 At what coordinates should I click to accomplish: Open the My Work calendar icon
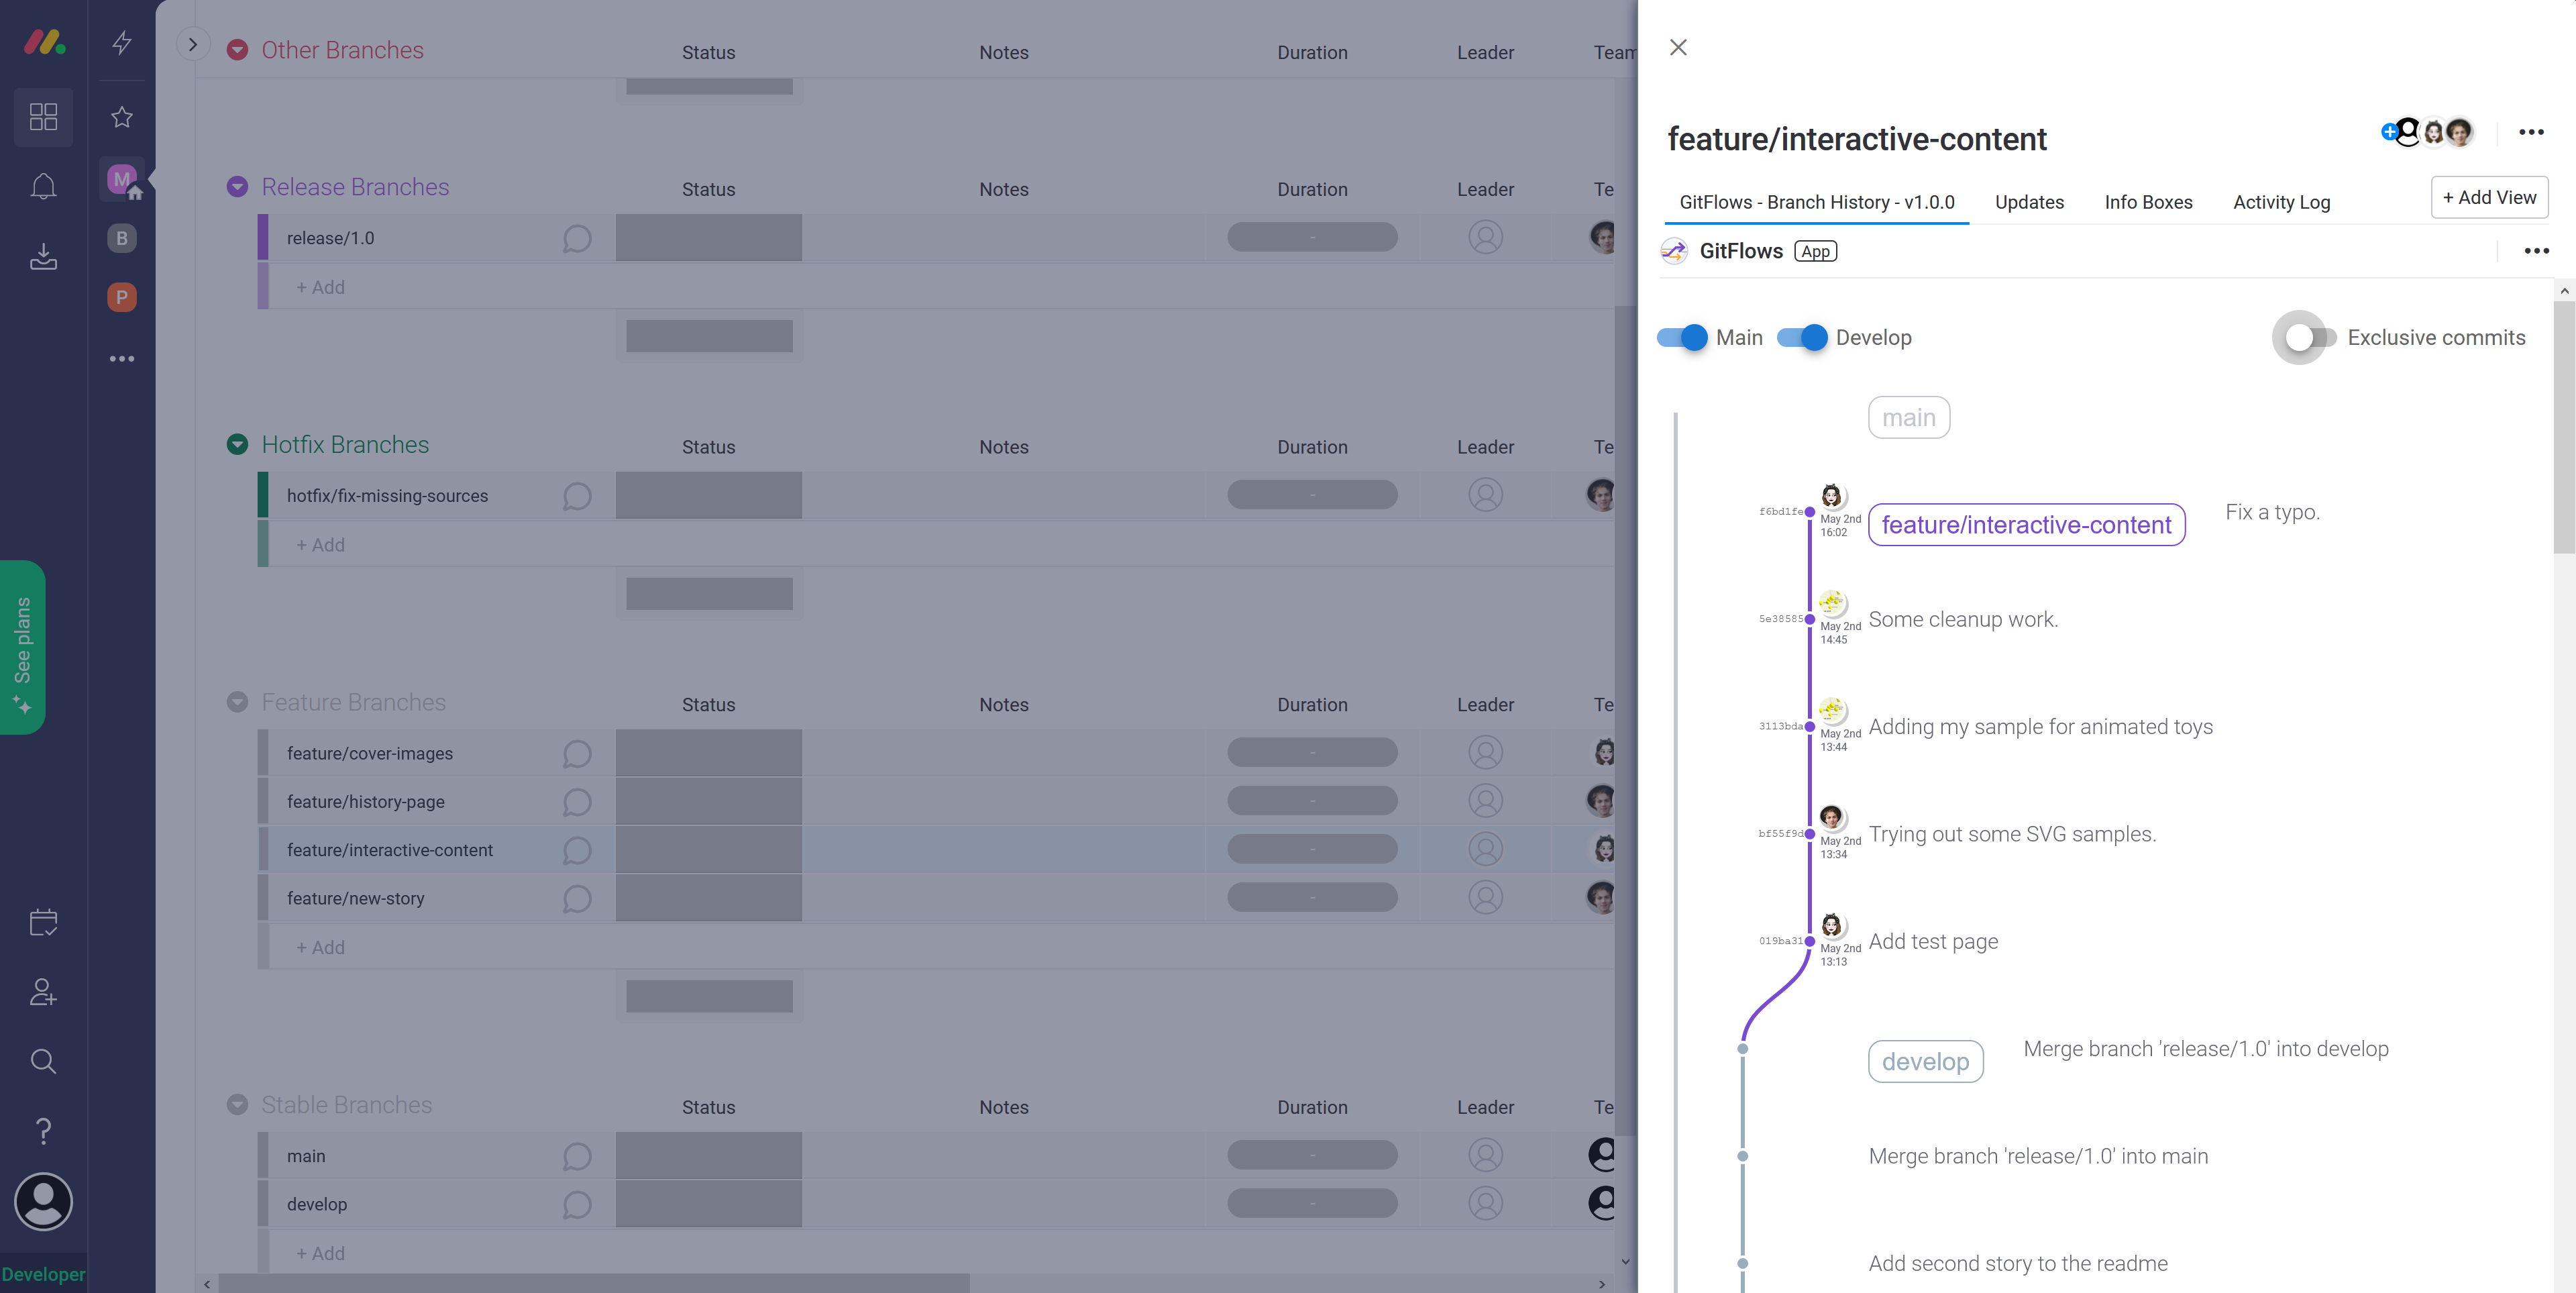tap(43, 922)
